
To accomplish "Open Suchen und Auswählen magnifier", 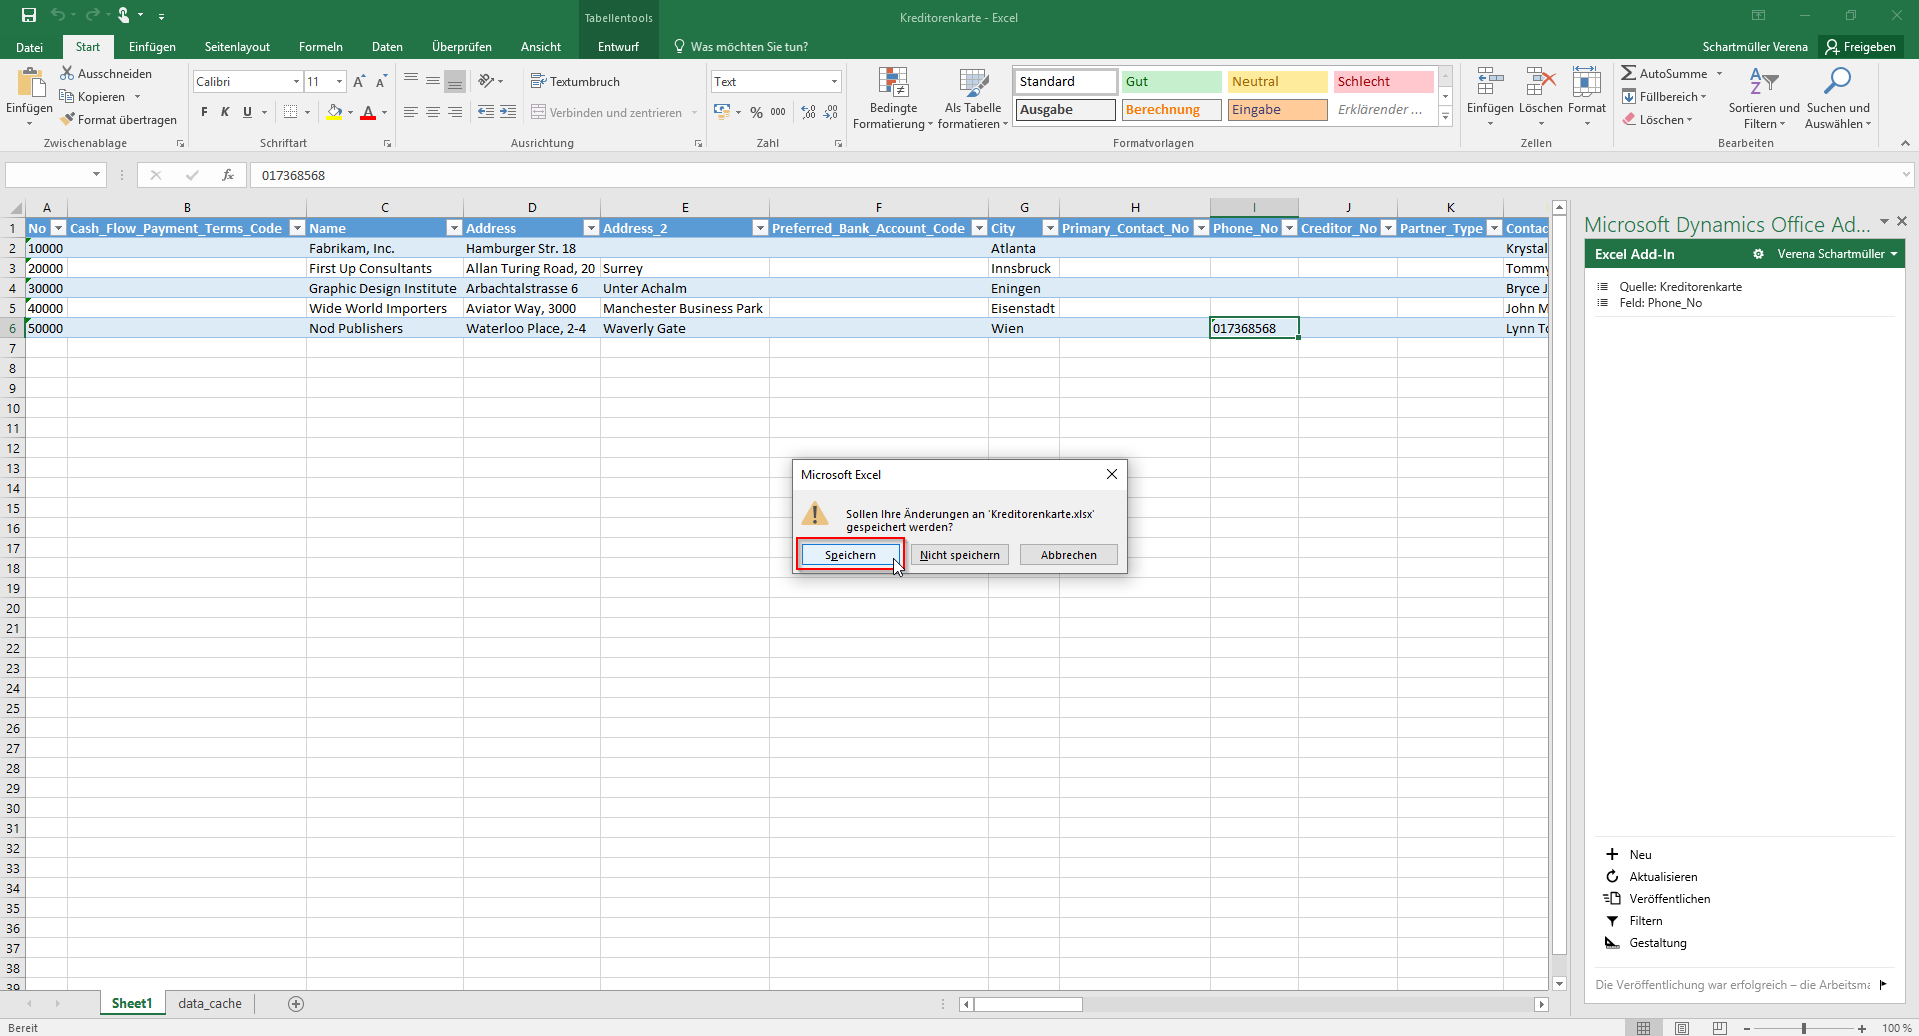I will coord(1838,98).
